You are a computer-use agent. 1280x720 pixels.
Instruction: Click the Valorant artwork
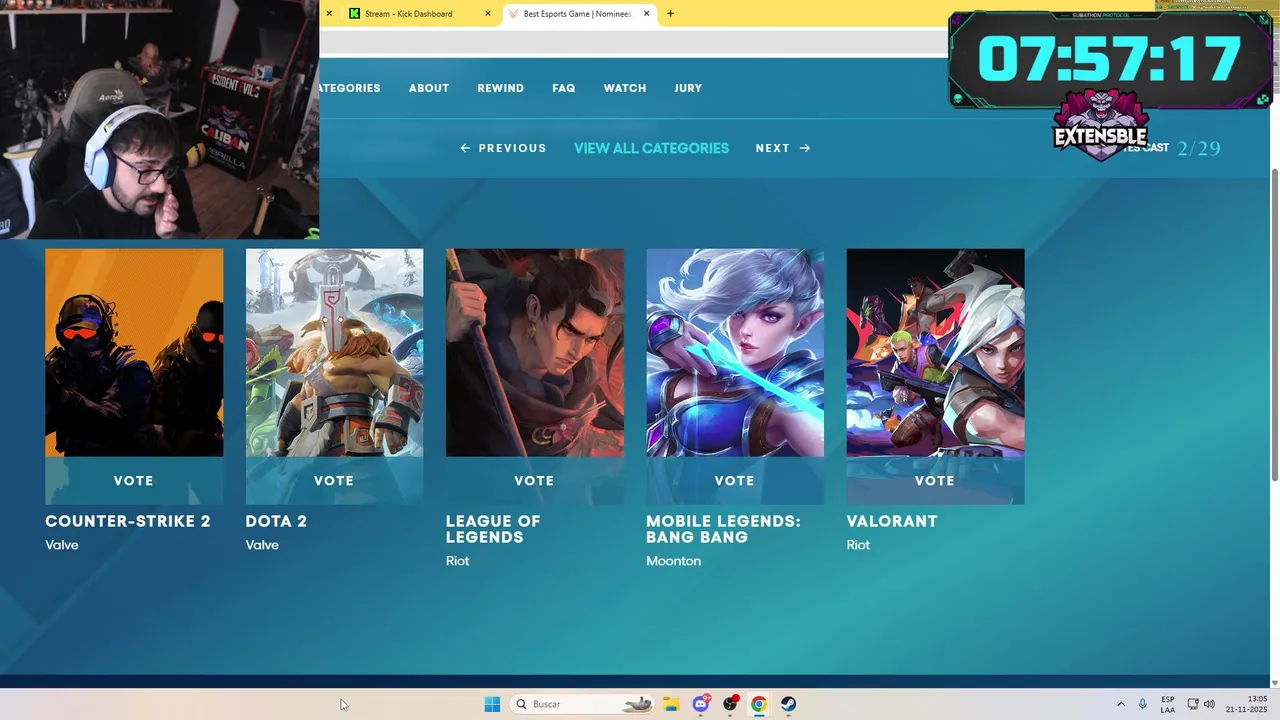(x=935, y=353)
